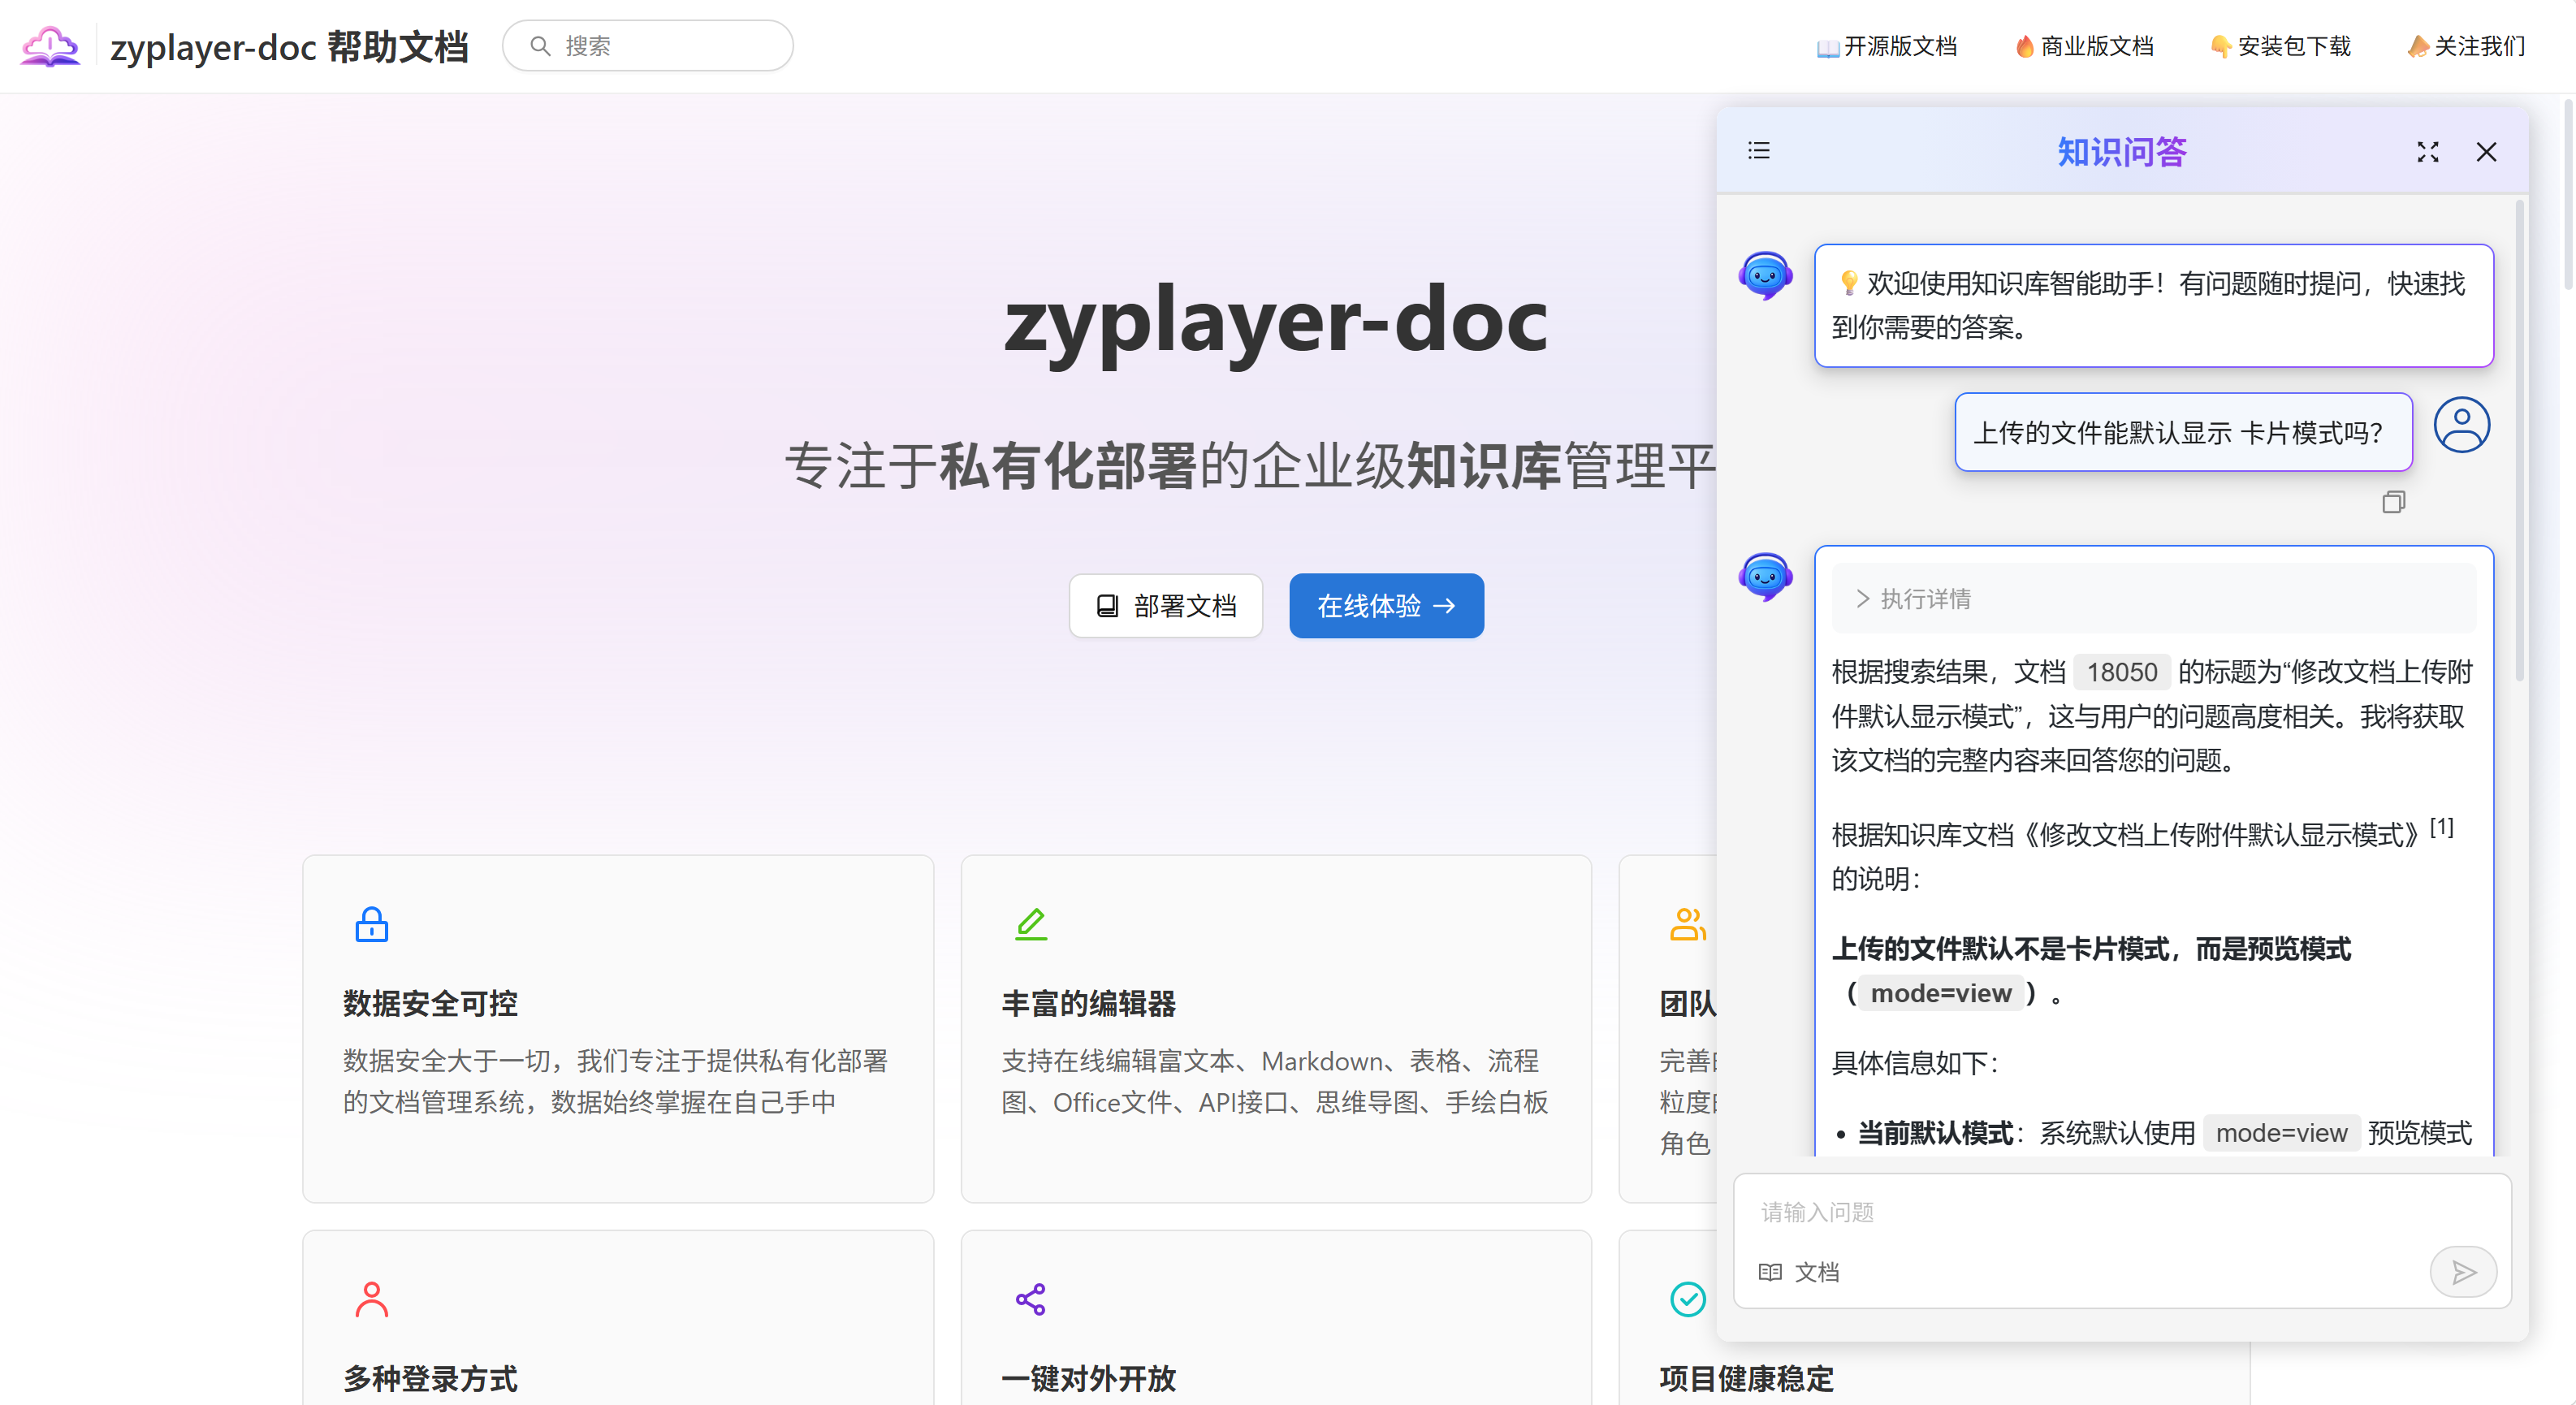
Task: Expand the 知识问答 panel to fullscreen
Action: click(x=2428, y=152)
